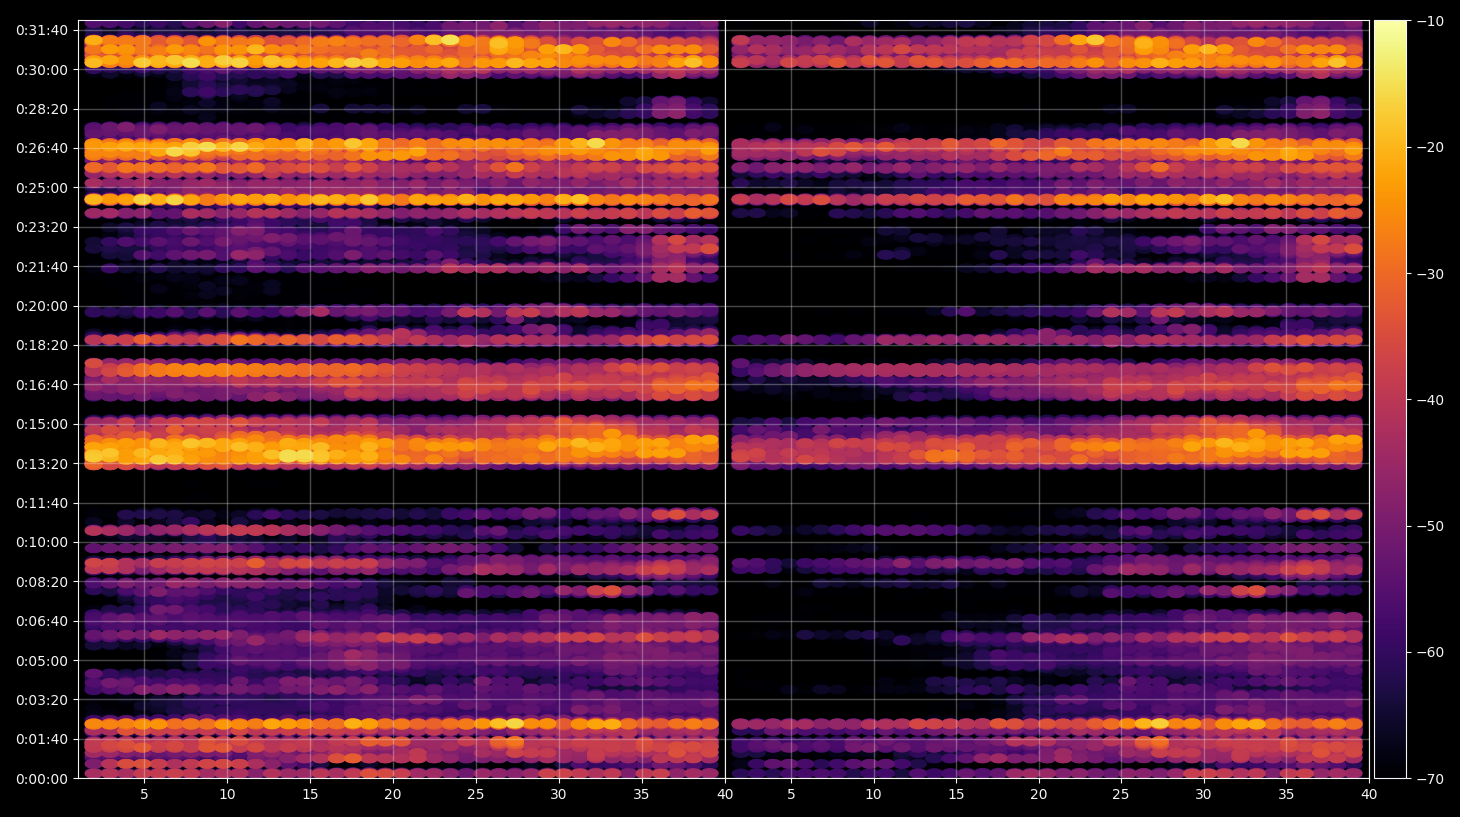
Task: Click the -50 colorbar value label
Action: point(1430,526)
